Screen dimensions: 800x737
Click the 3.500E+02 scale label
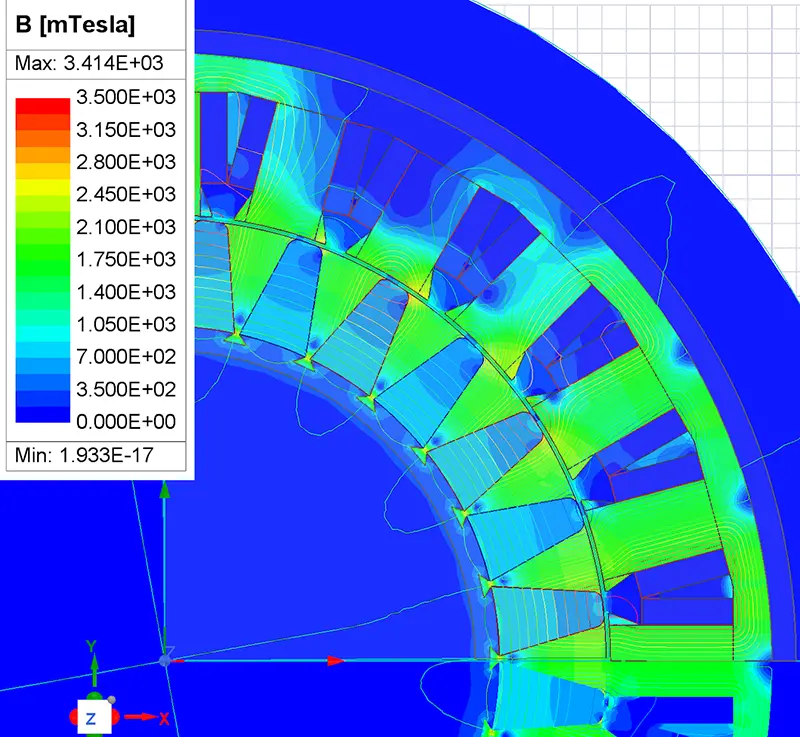pyautogui.click(x=126, y=389)
